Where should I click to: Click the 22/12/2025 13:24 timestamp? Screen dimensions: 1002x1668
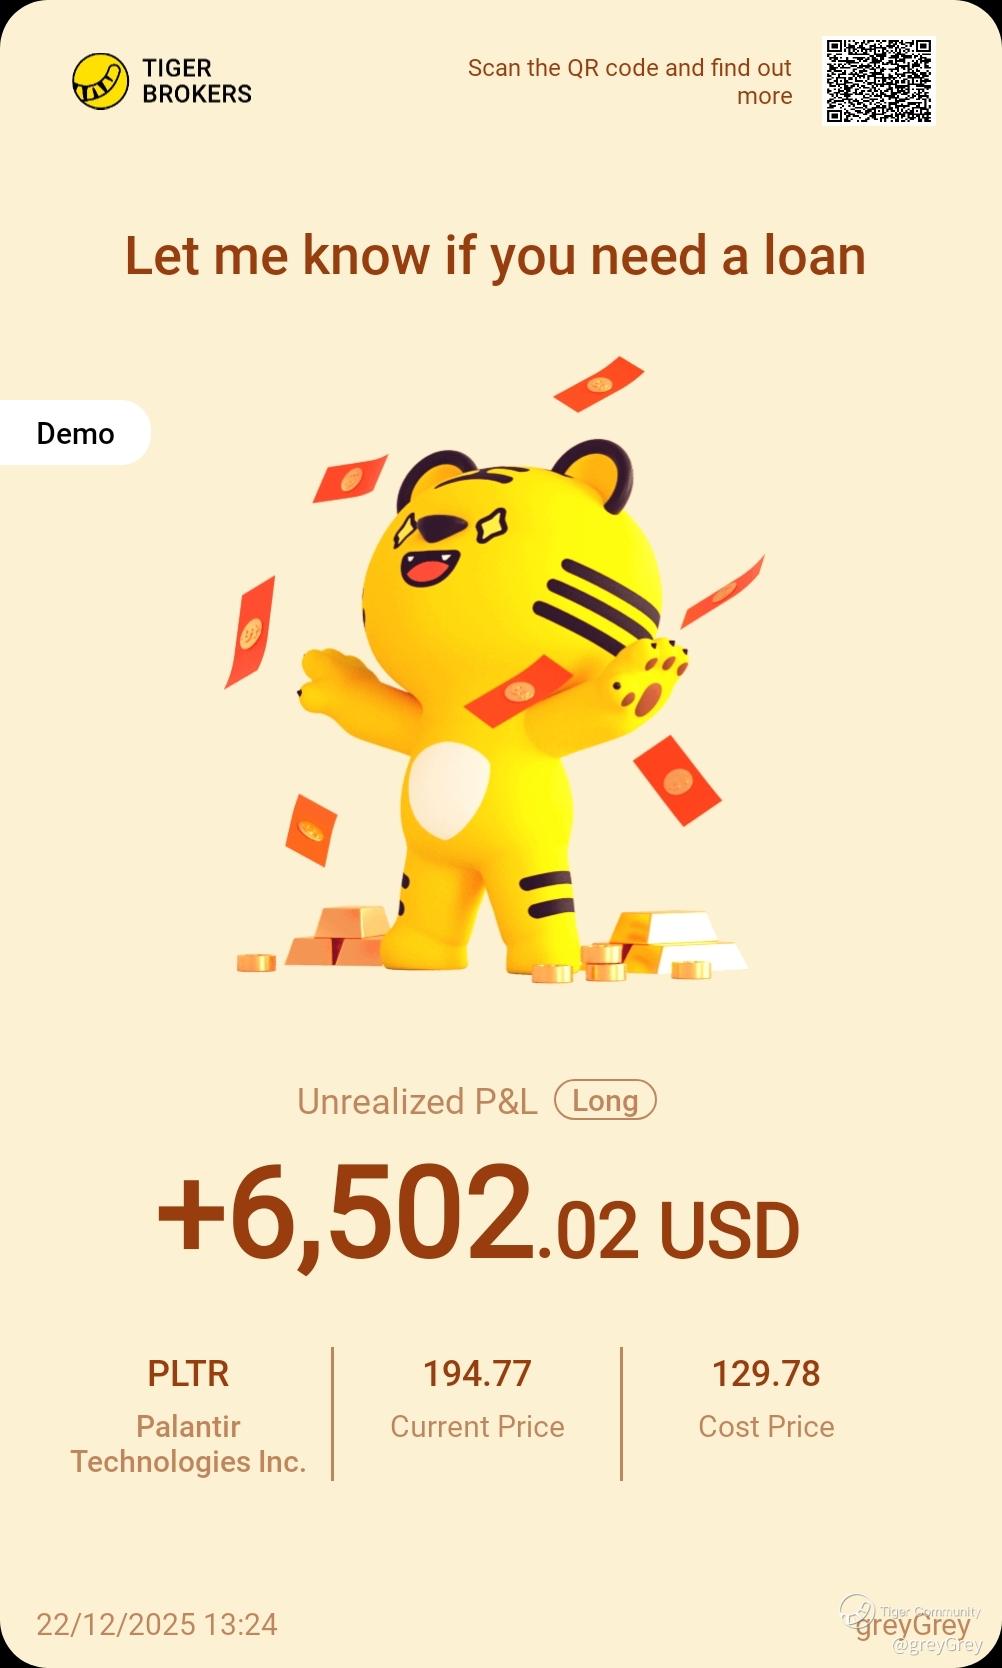[x=157, y=1624]
